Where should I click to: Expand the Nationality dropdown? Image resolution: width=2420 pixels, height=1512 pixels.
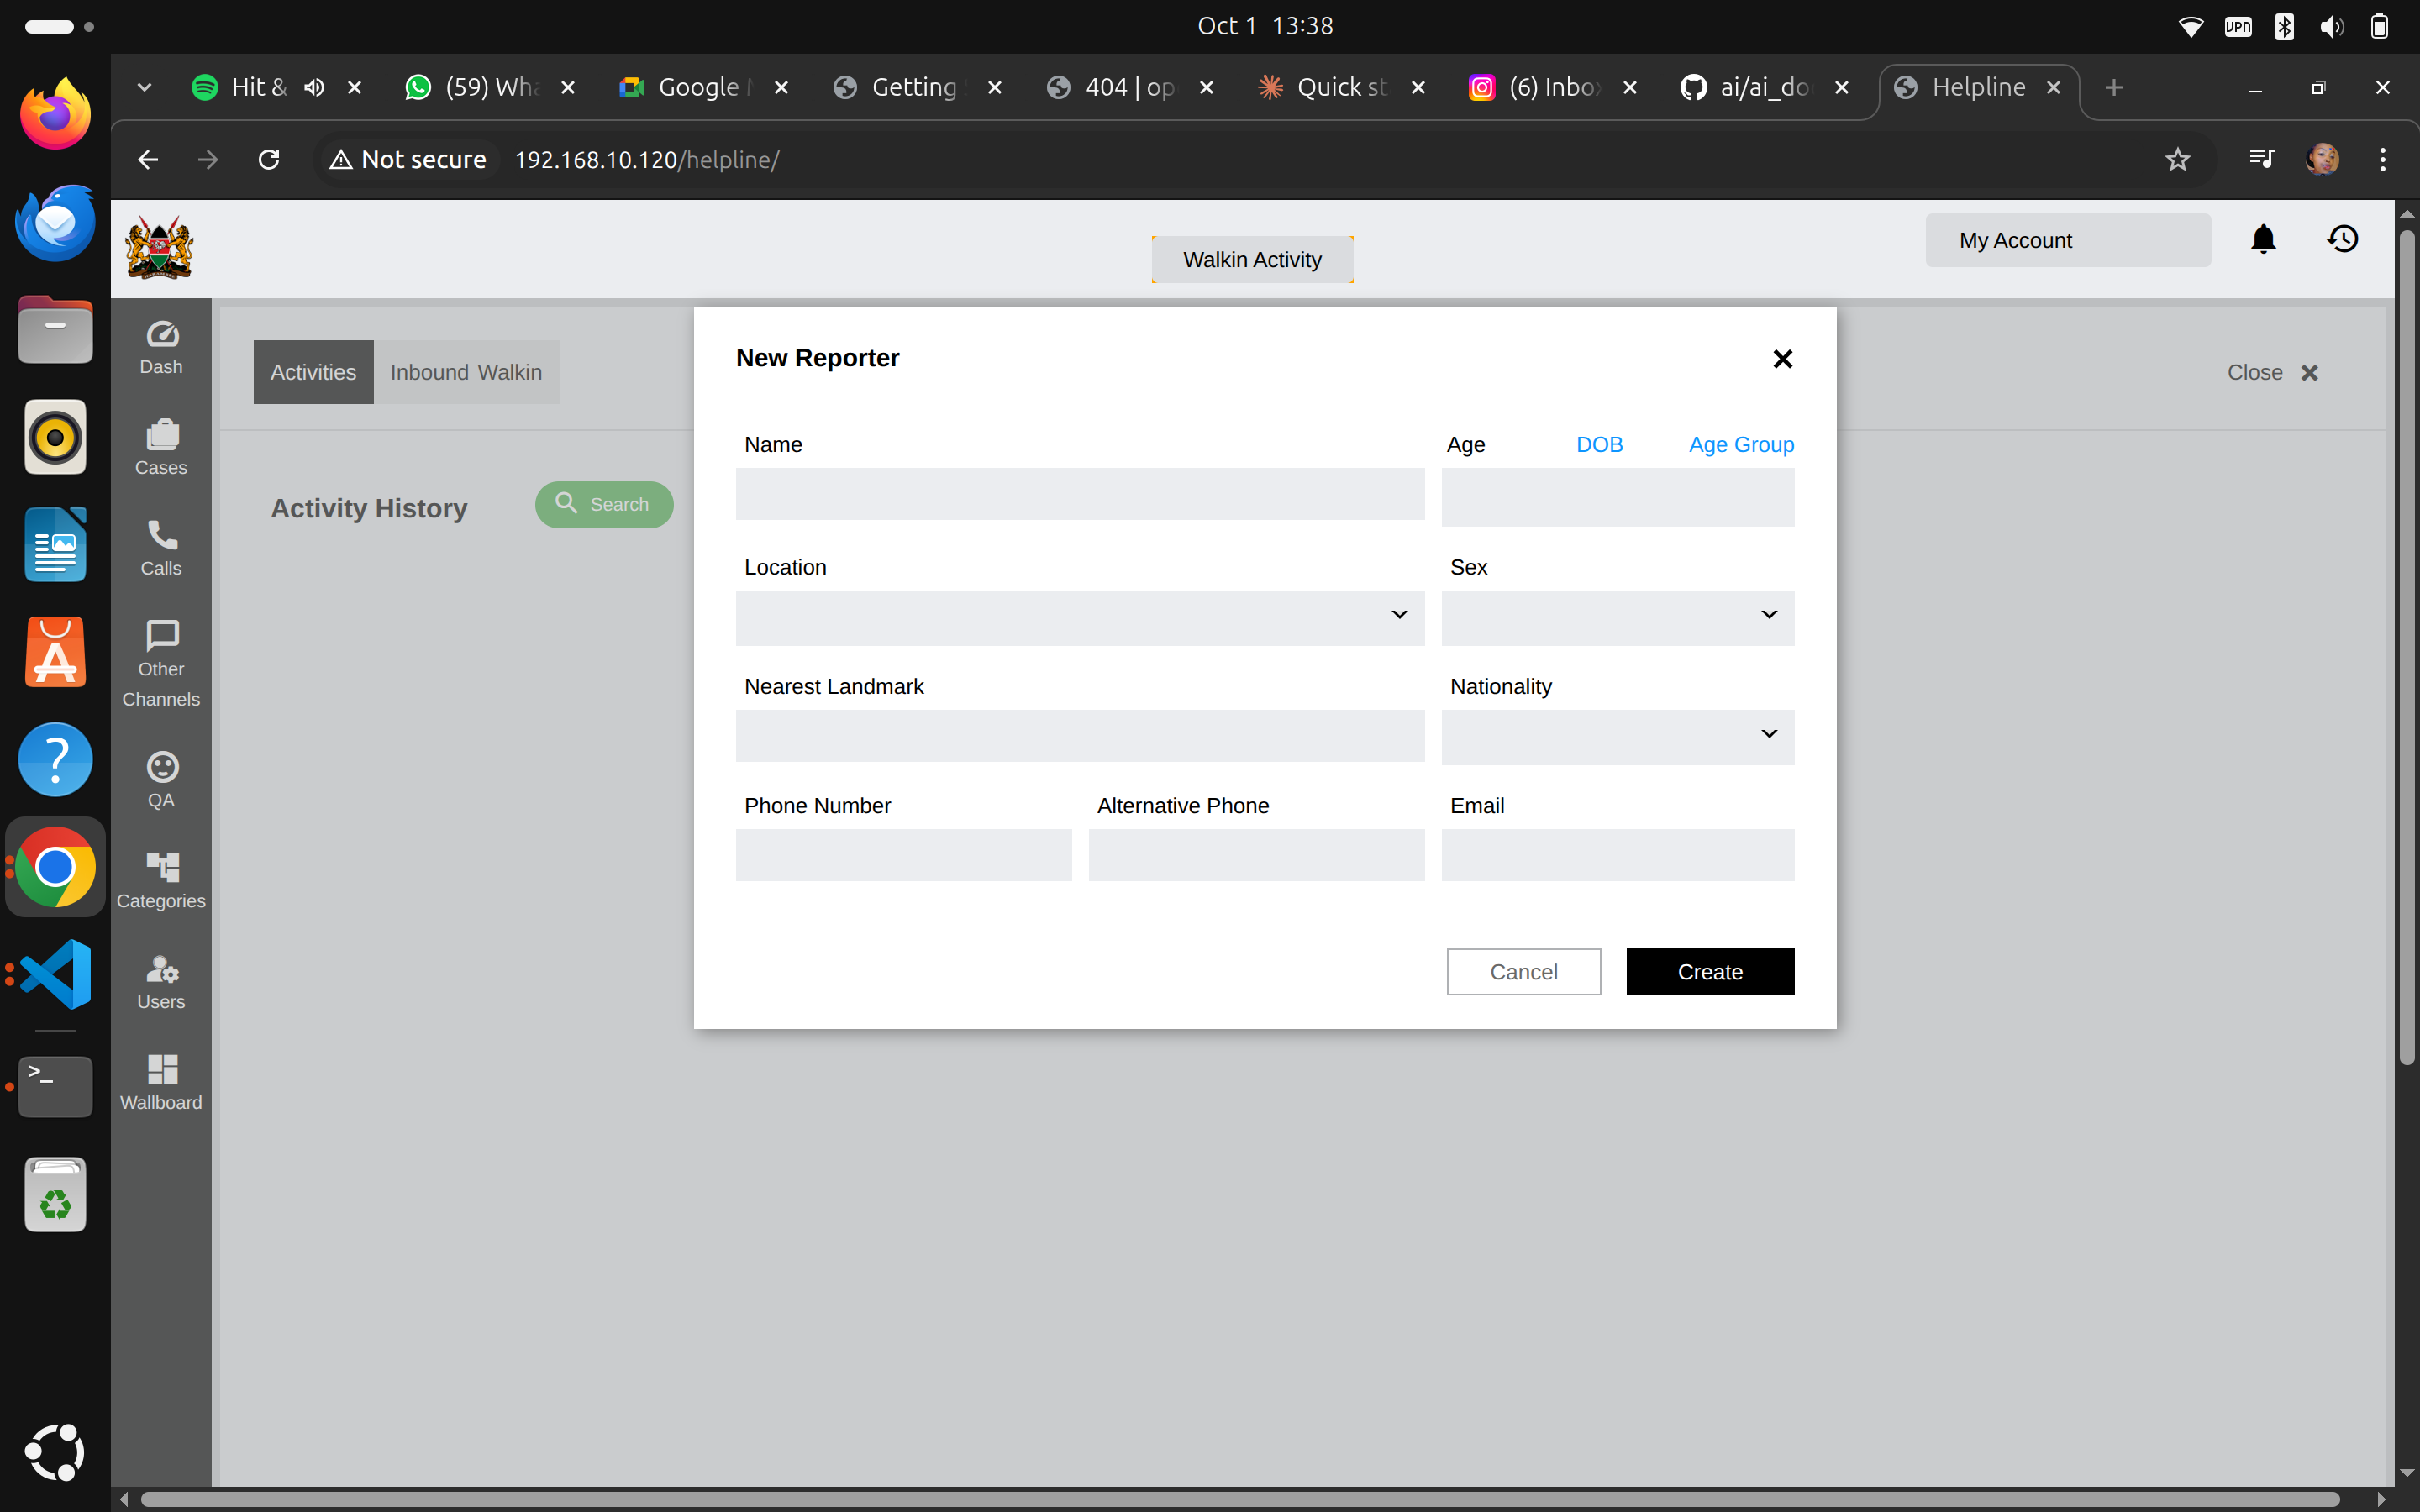point(1617,736)
